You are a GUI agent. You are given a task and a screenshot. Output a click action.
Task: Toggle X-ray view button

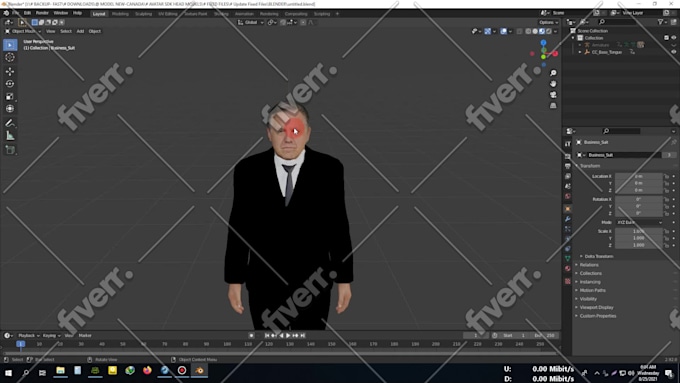coord(519,31)
